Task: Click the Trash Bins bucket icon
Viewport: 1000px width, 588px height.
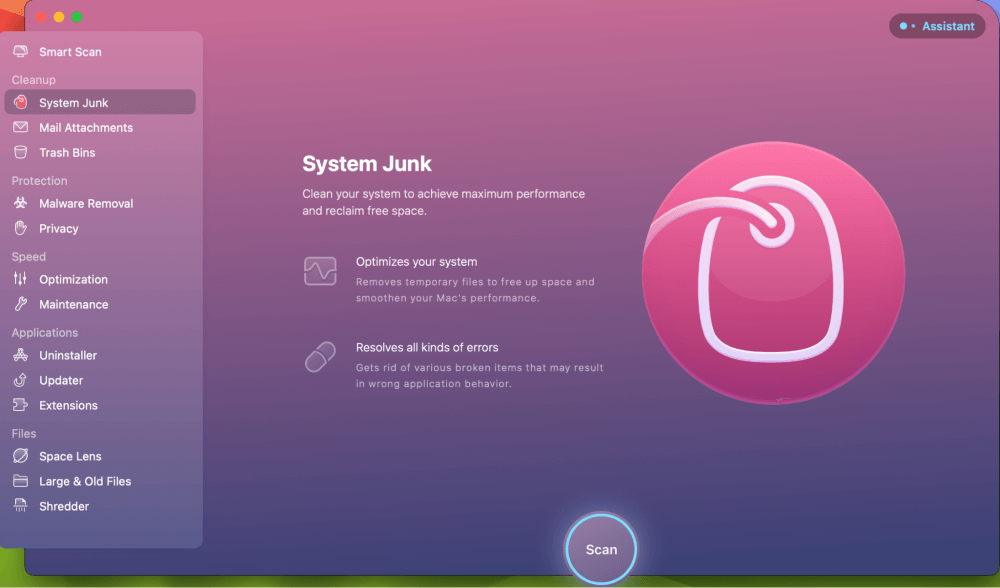Action: pyautogui.click(x=20, y=152)
